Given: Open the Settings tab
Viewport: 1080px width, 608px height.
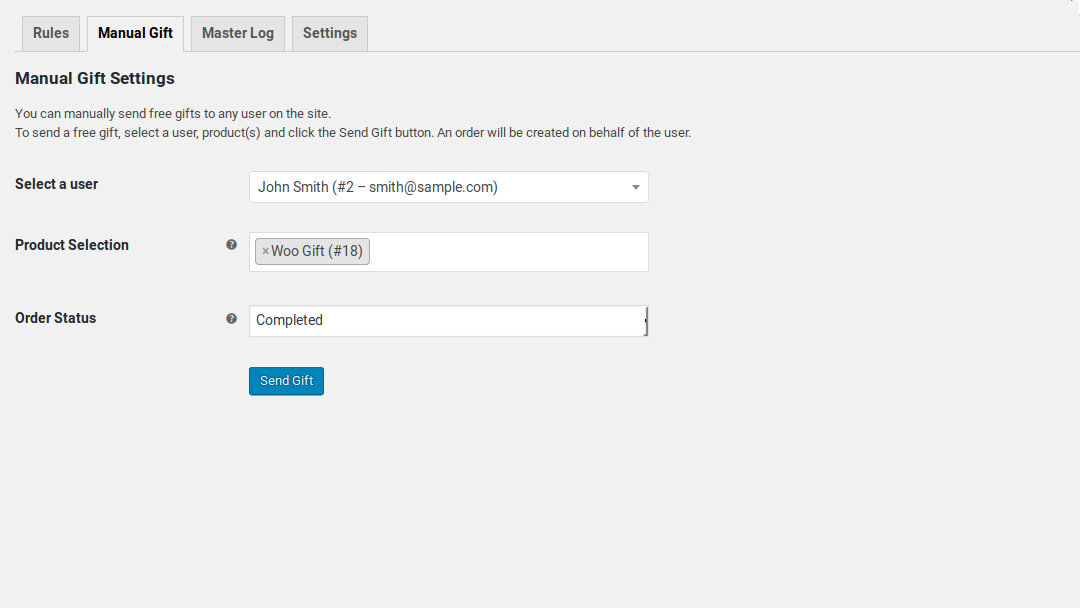Looking at the screenshot, I should [x=330, y=34].
